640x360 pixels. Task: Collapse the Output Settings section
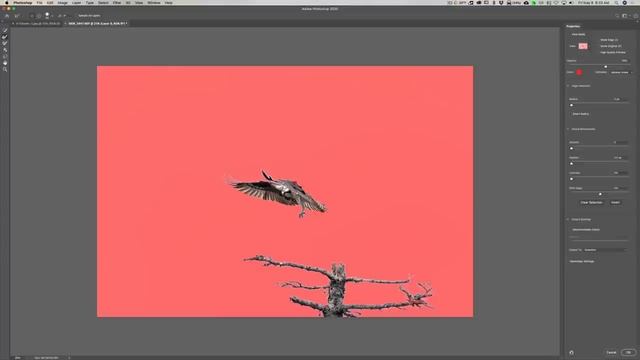coord(568,219)
